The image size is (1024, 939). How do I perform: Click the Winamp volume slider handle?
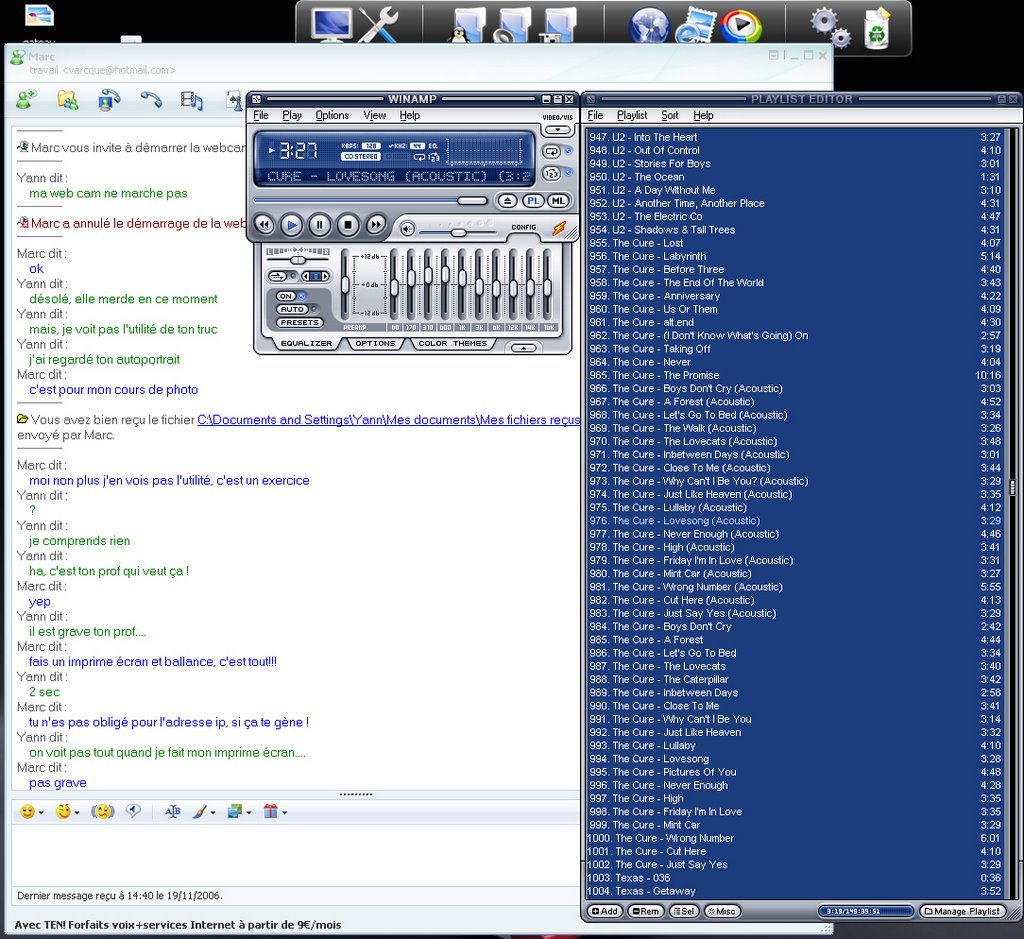tap(458, 232)
